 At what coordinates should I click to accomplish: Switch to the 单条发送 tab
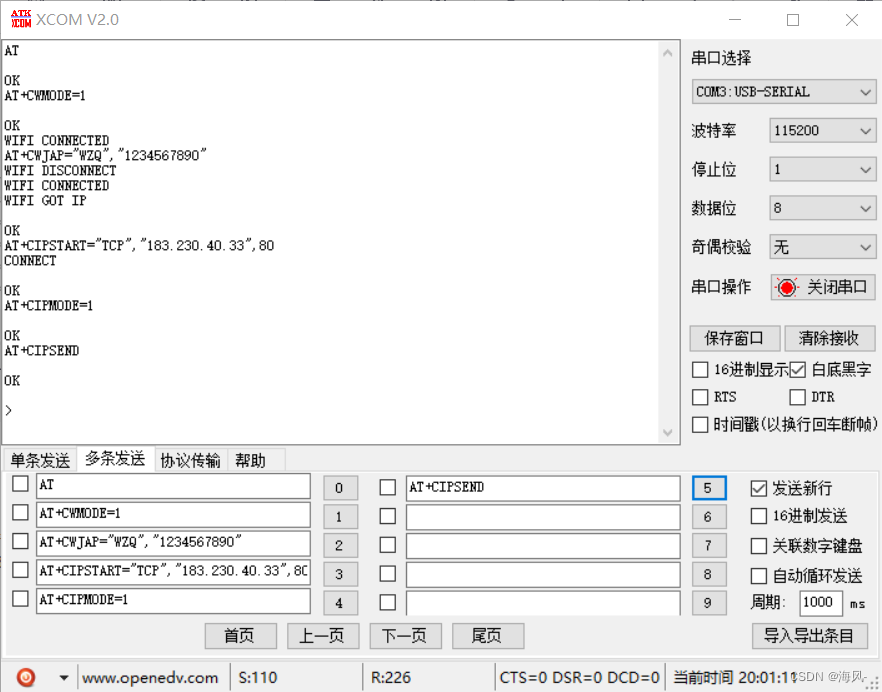coord(39,460)
